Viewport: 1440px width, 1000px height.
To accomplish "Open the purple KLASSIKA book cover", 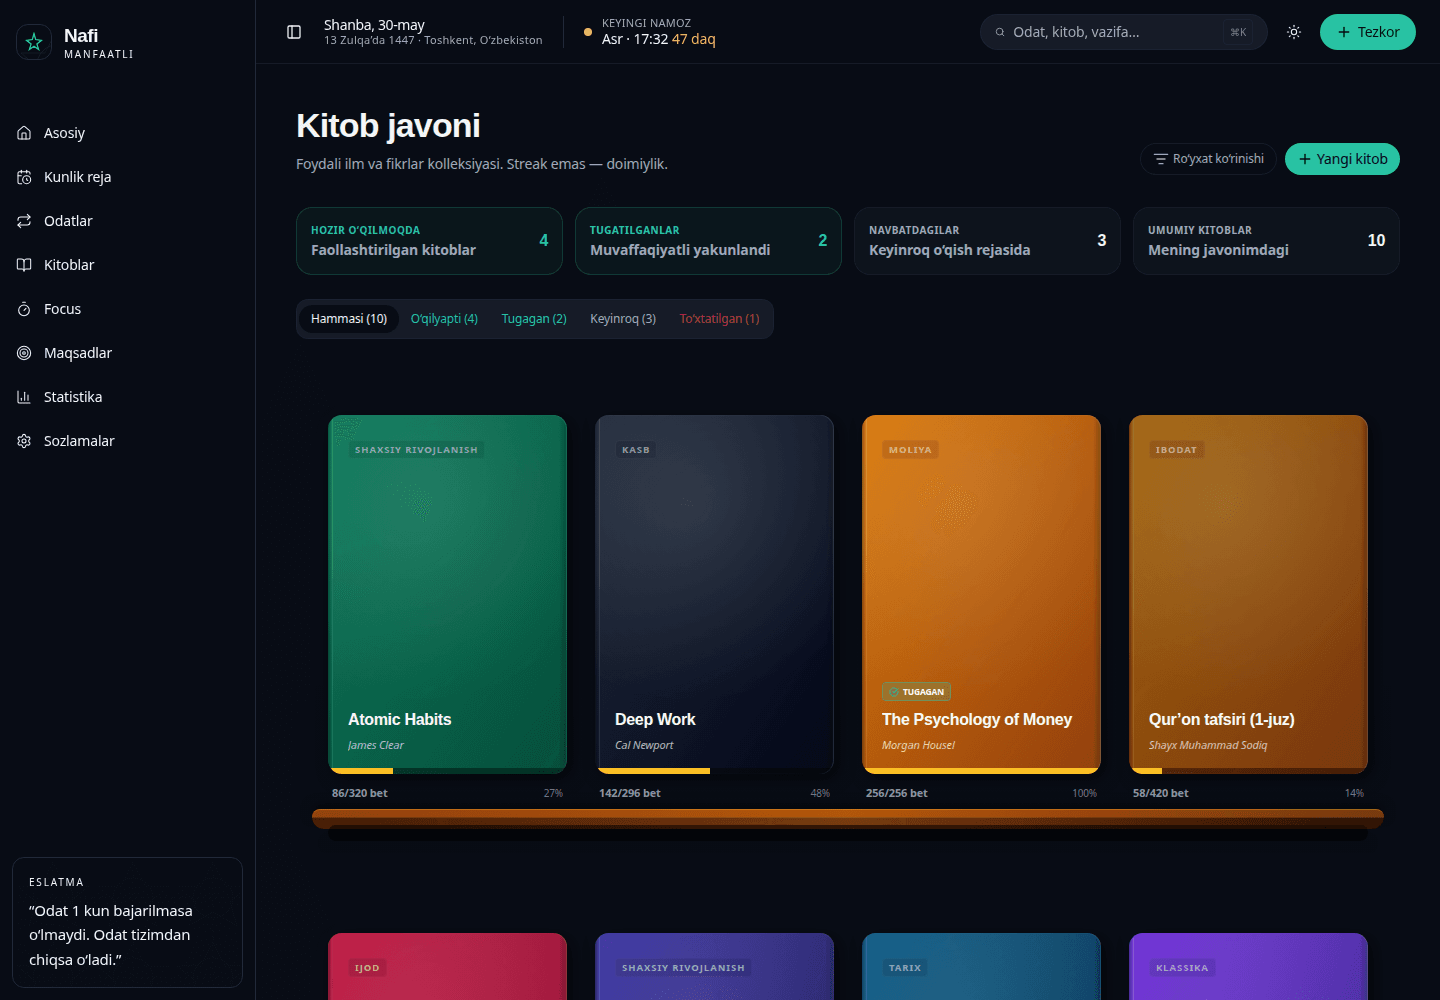I will coord(1249,966).
